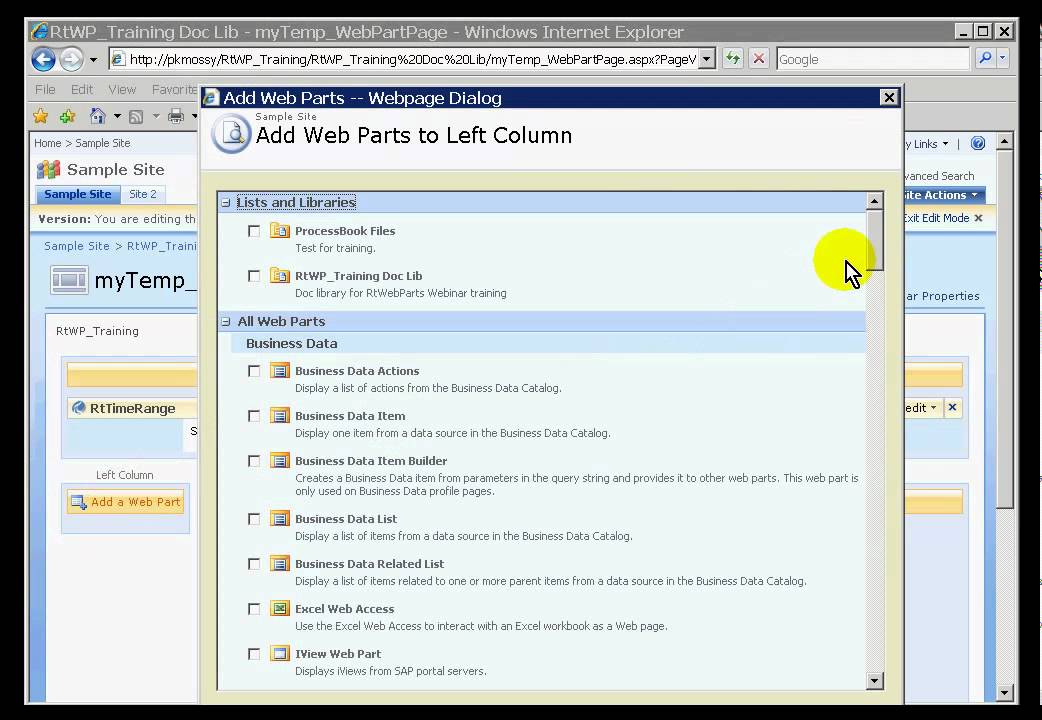Image resolution: width=1042 pixels, height=720 pixels.
Task: Click the Sample Site people logo icon
Action: click(x=48, y=170)
